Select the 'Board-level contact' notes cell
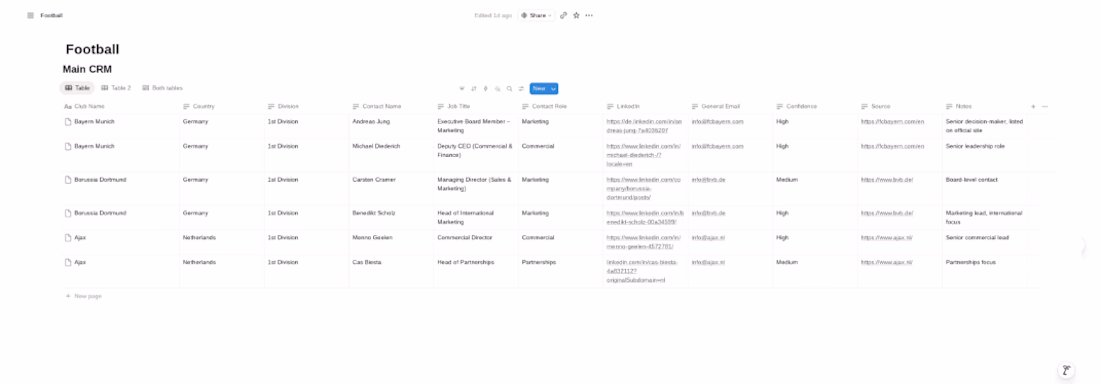The width and height of the screenshot is (1100, 384). click(971, 180)
